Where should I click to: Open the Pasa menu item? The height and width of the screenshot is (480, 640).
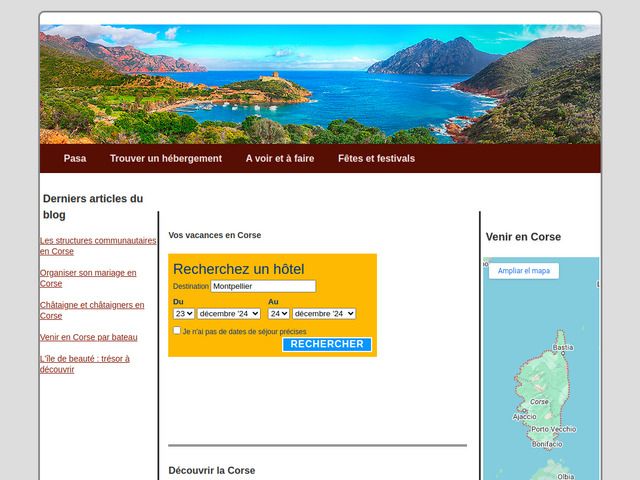click(75, 159)
